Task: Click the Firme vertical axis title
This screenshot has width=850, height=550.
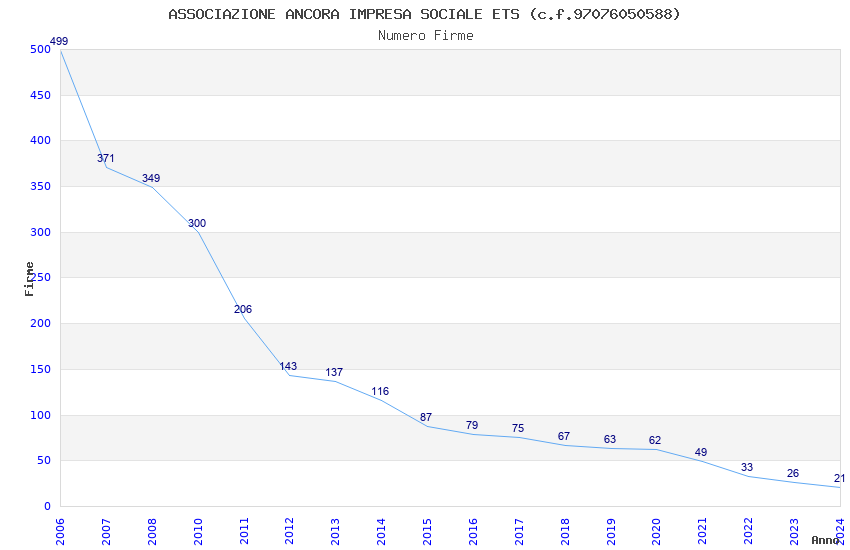Action: coord(29,279)
